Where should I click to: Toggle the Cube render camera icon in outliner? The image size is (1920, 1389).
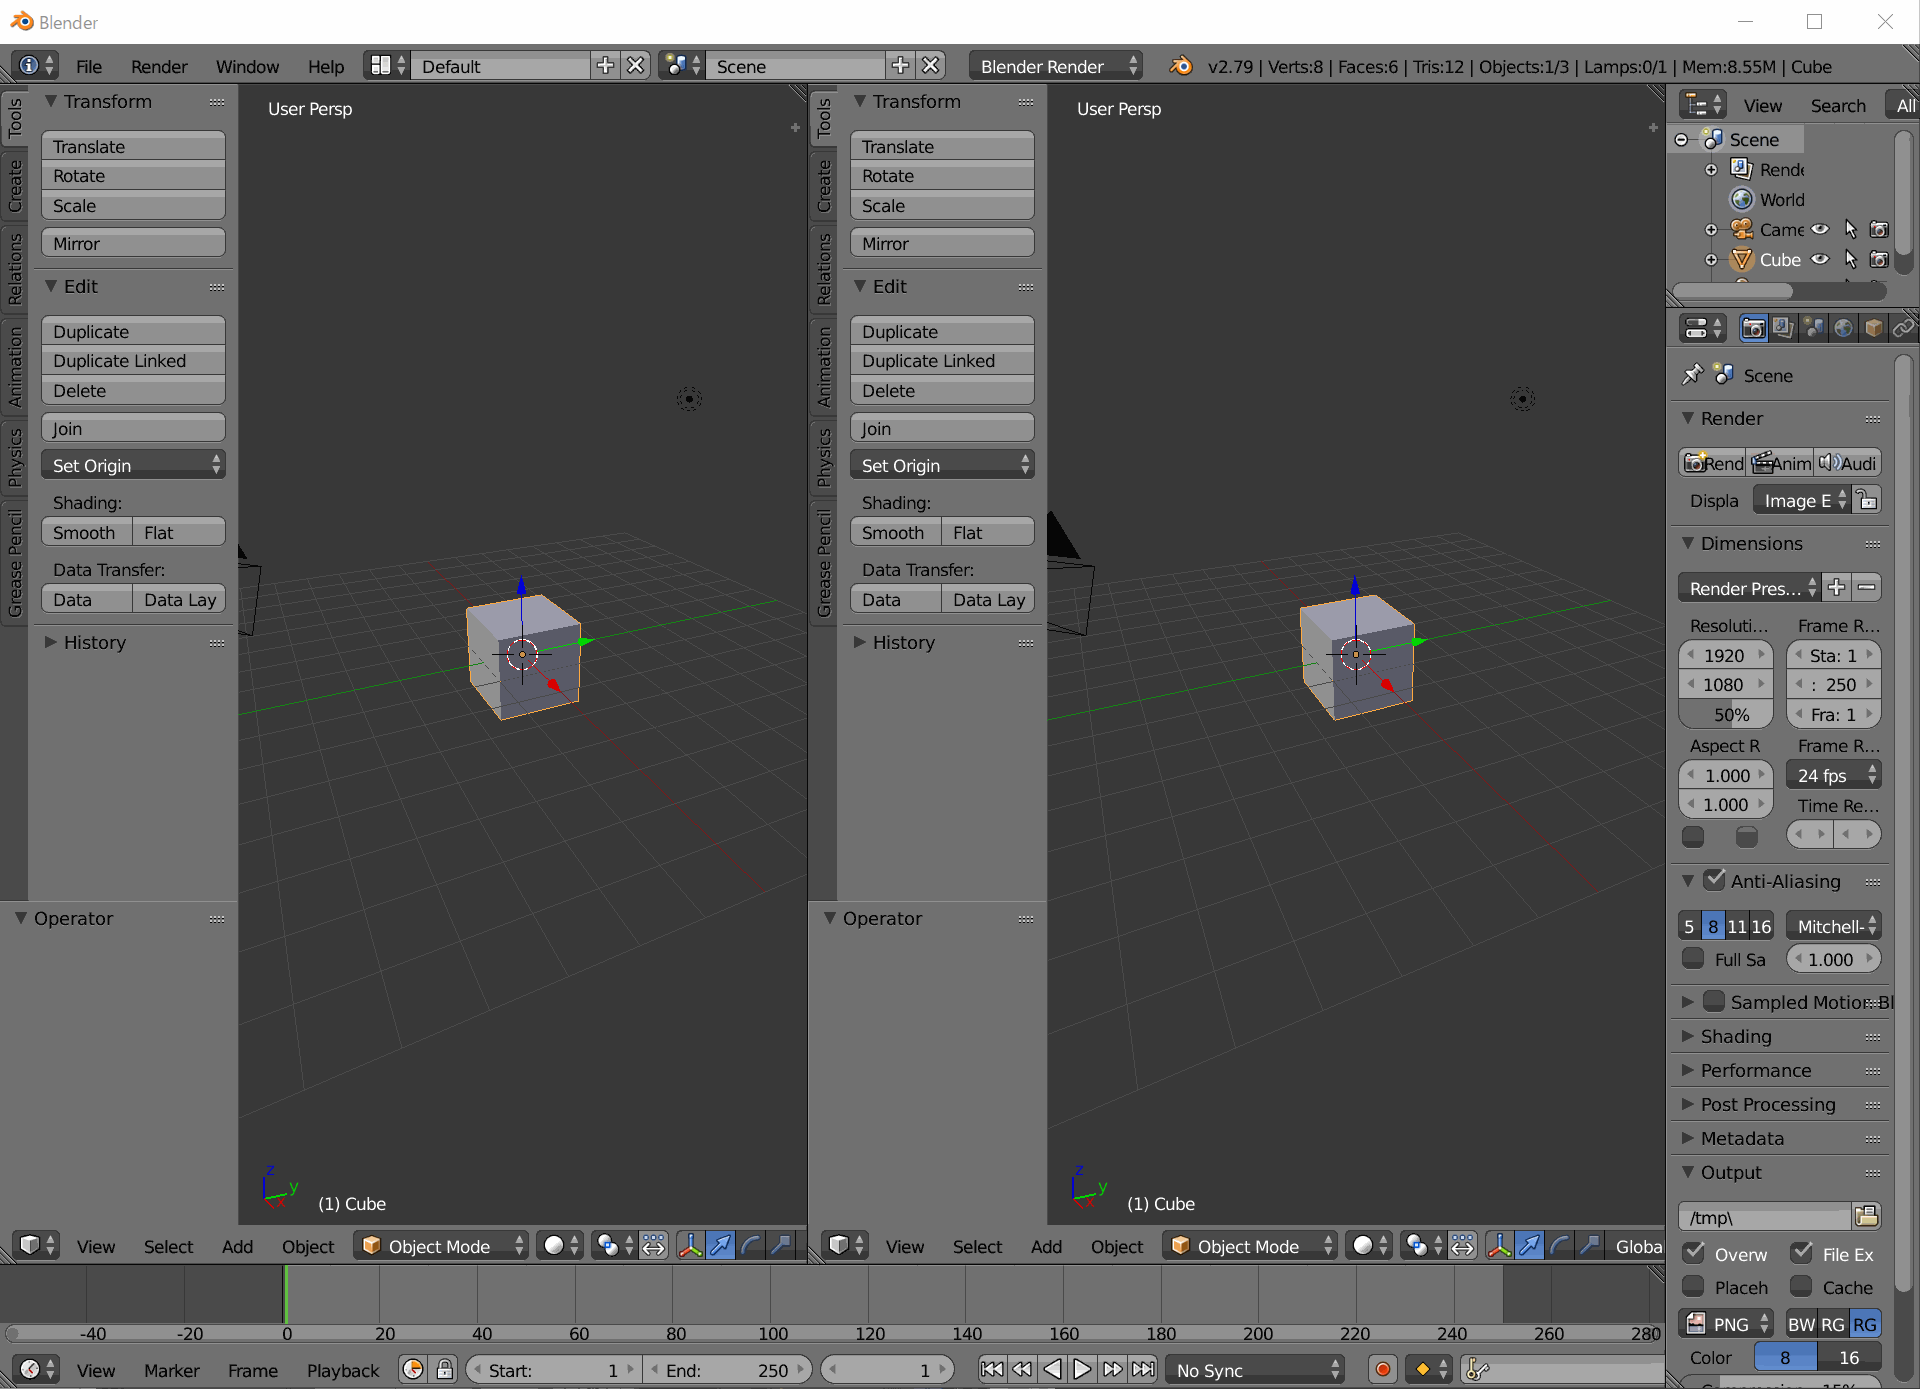pyautogui.click(x=1879, y=259)
